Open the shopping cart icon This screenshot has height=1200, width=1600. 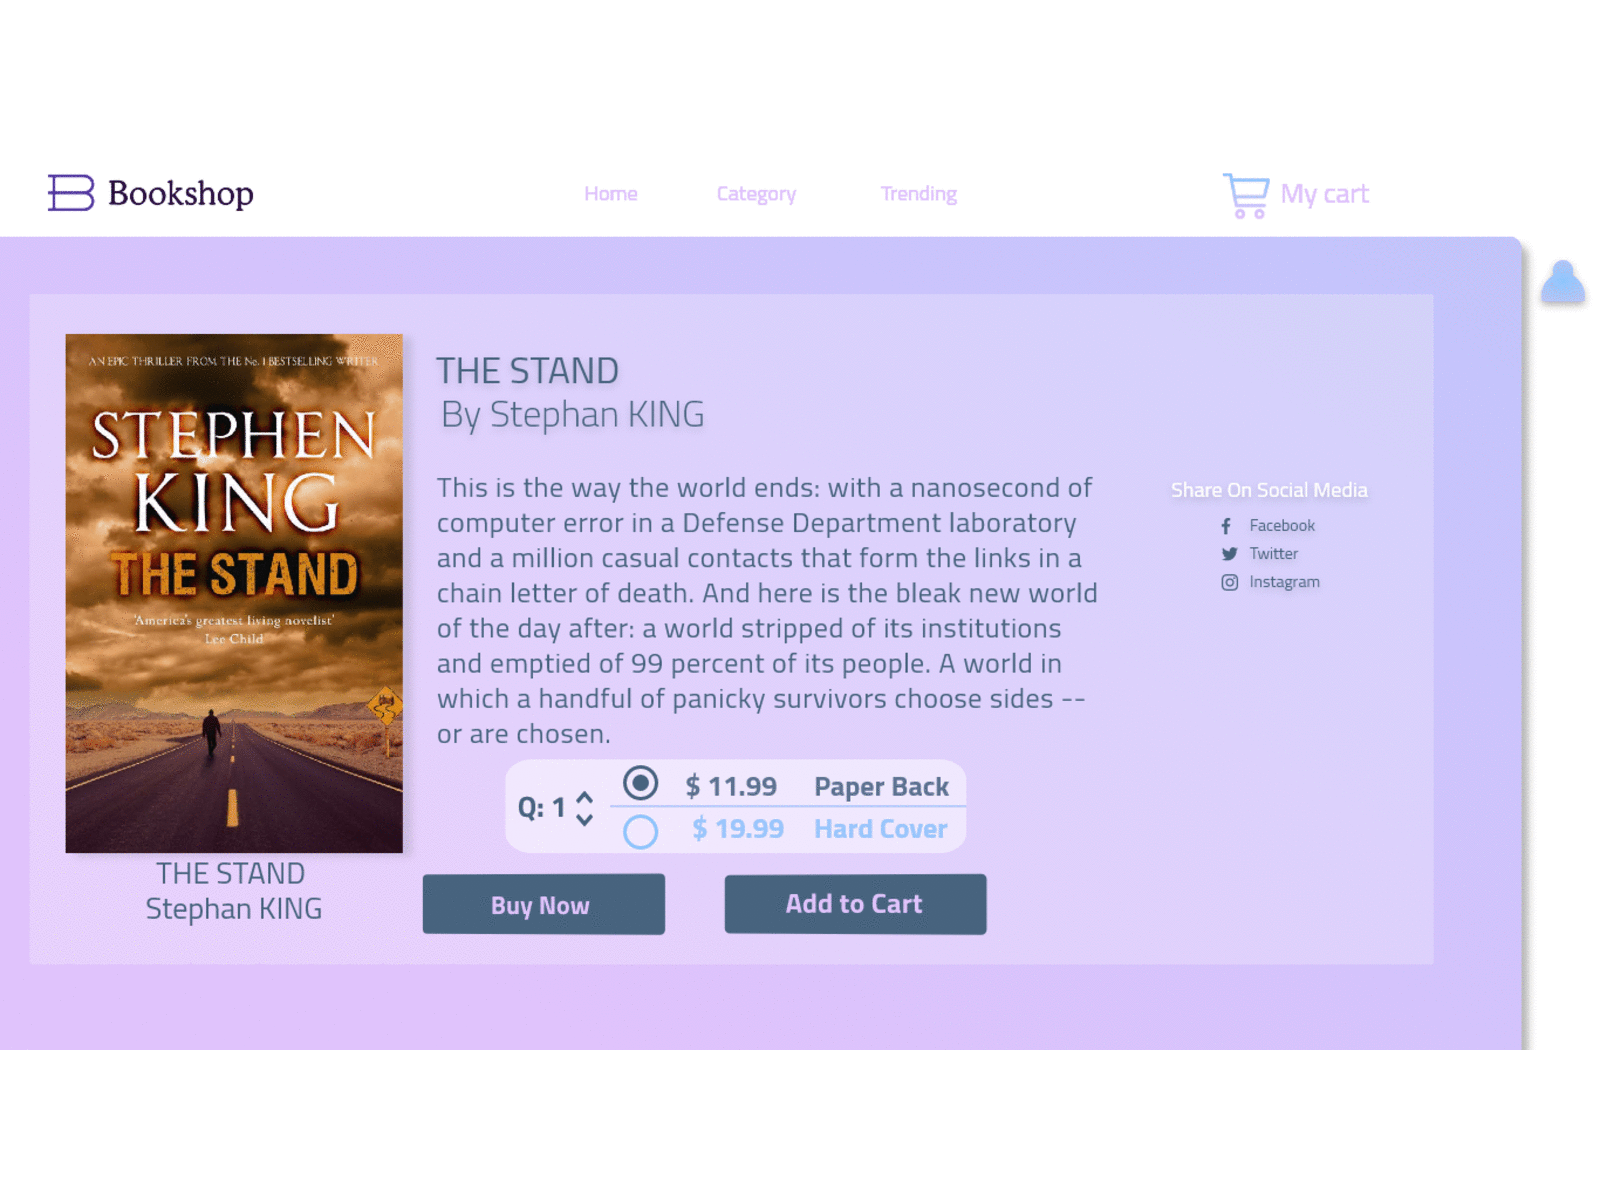[1246, 195]
